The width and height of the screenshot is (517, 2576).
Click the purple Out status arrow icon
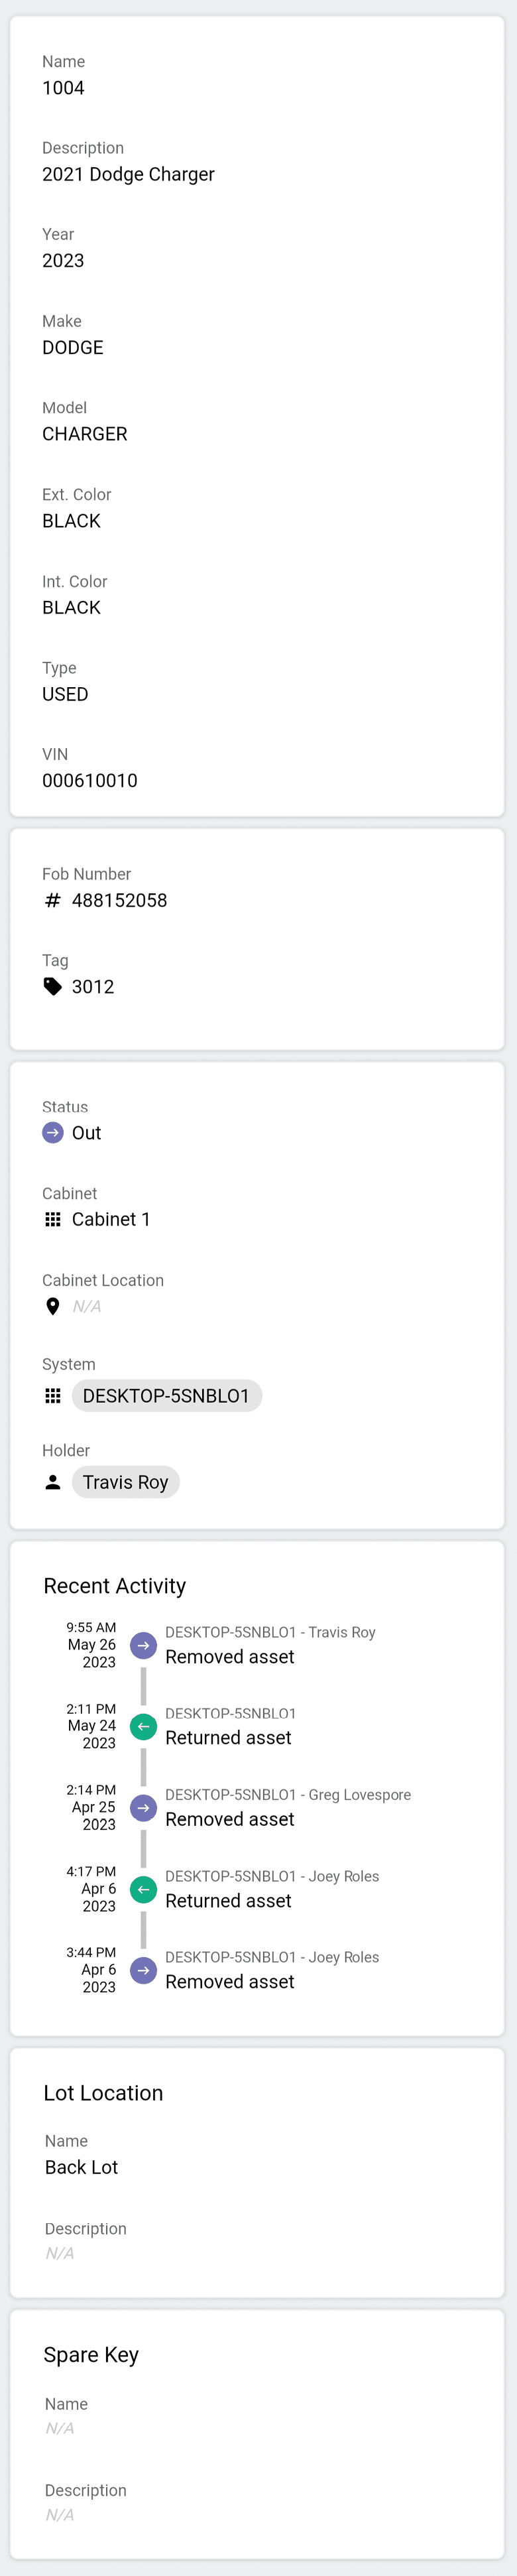coord(53,1133)
